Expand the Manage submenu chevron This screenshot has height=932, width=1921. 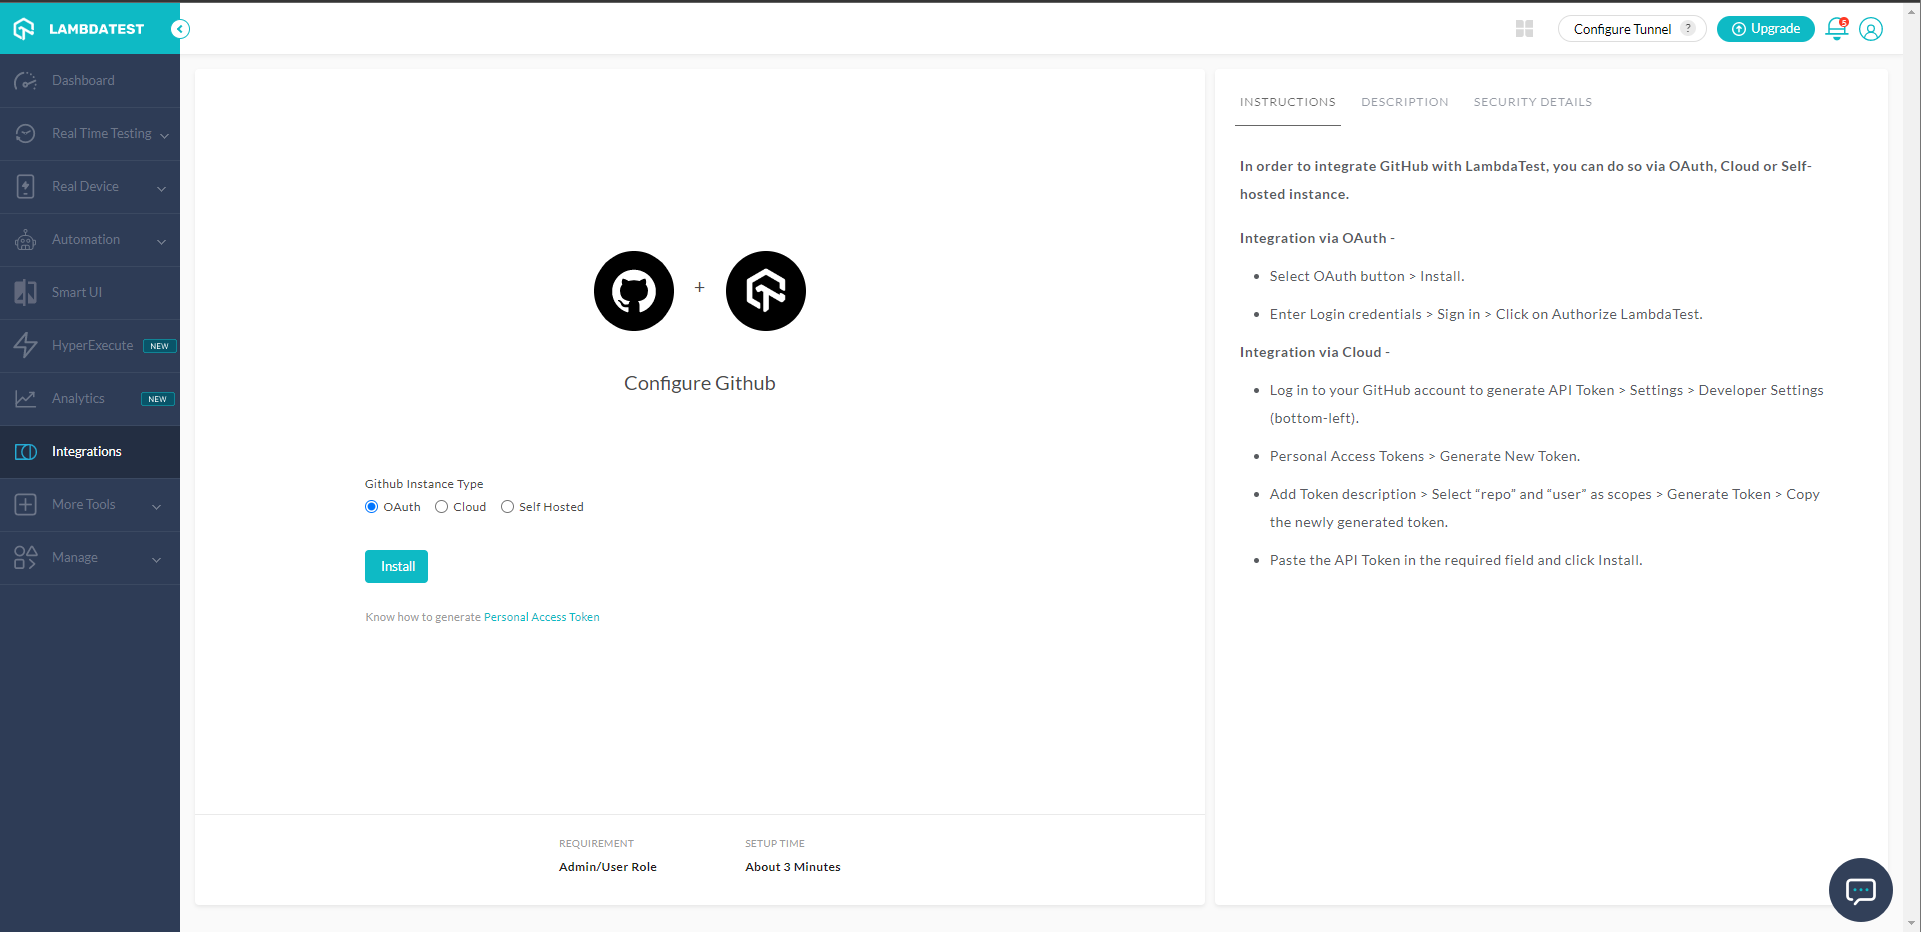click(x=156, y=559)
